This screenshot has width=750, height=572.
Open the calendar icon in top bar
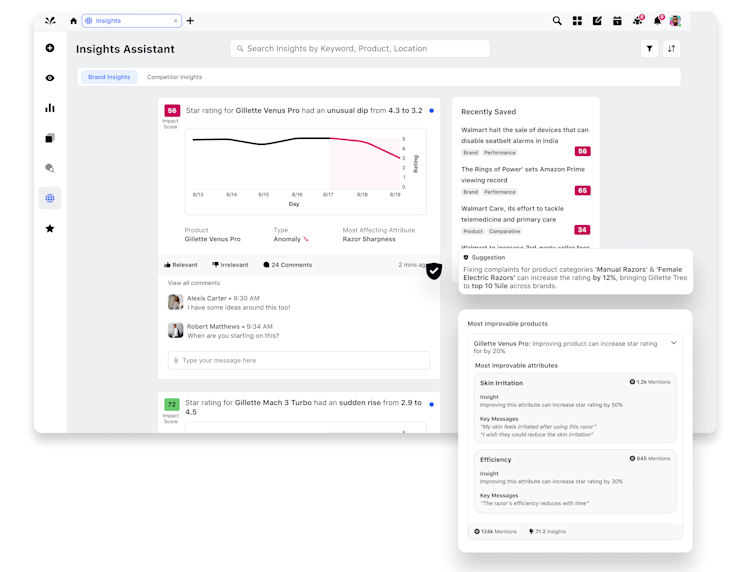[x=618, y=21]
